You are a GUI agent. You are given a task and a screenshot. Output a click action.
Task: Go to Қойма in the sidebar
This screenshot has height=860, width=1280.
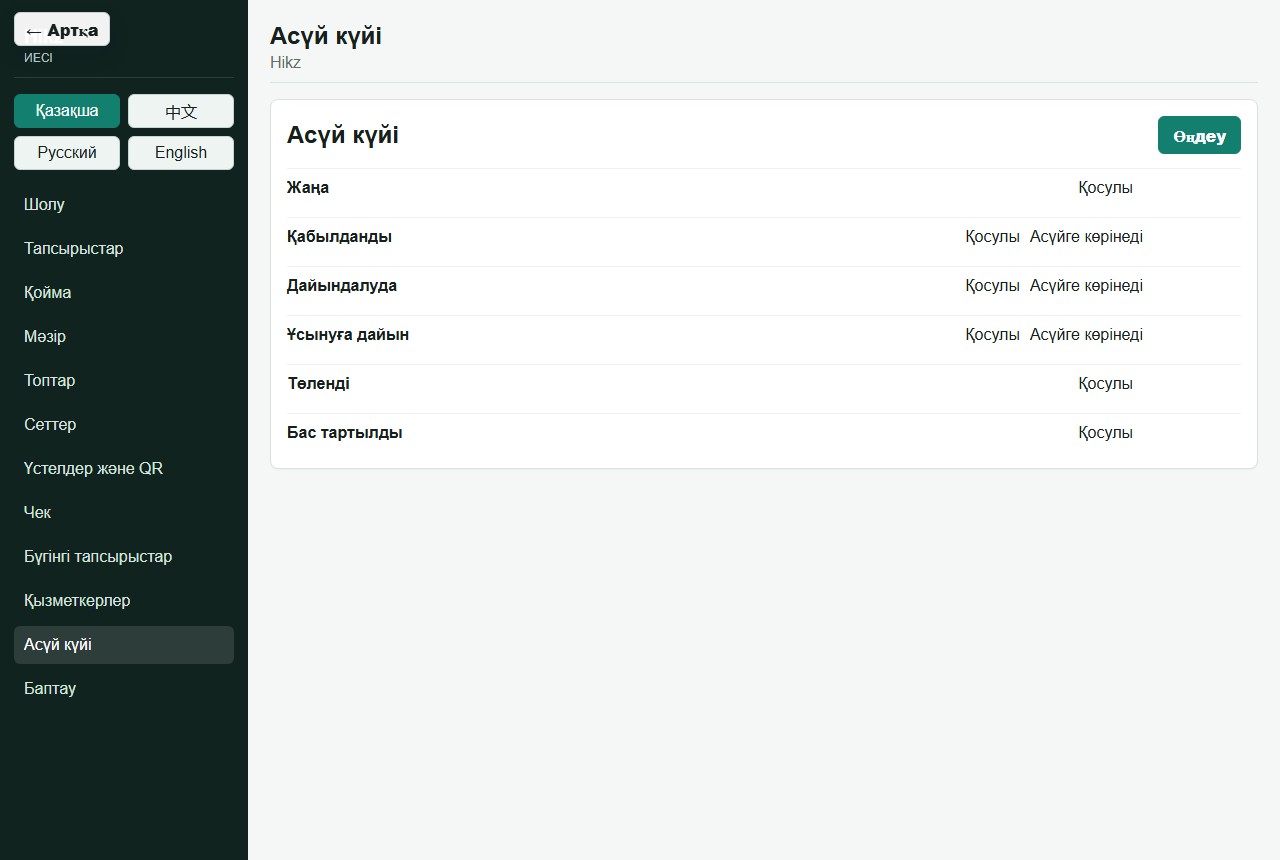click(x=124, y=293)
